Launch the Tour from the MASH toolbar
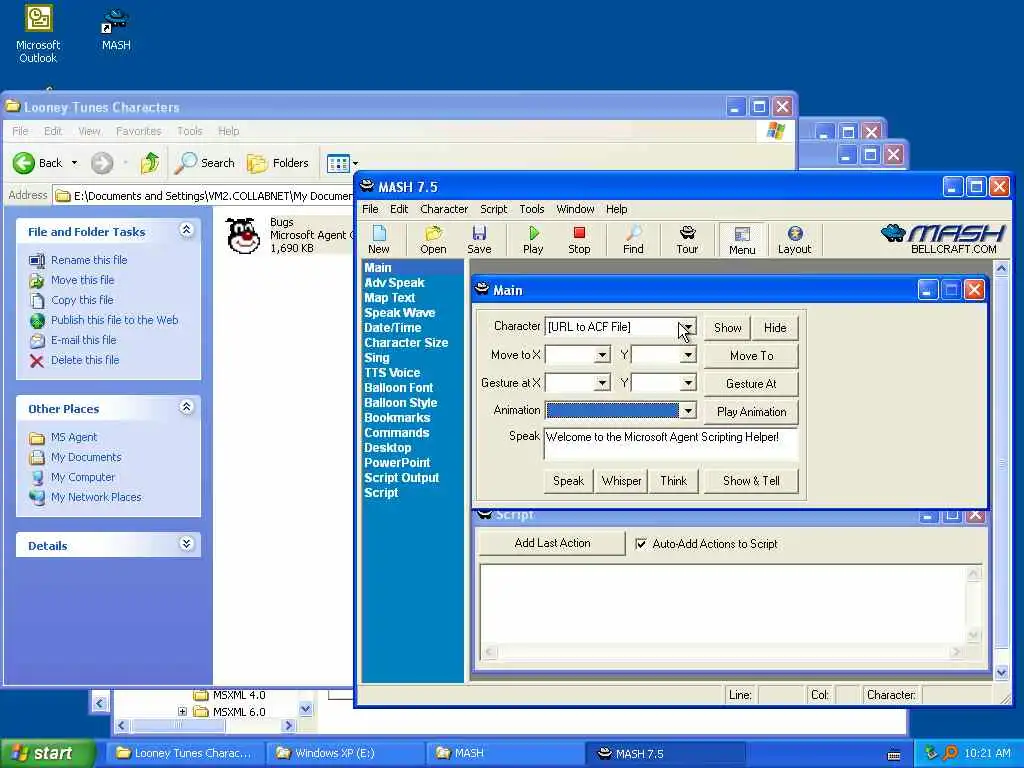 (x=687, y=240)
